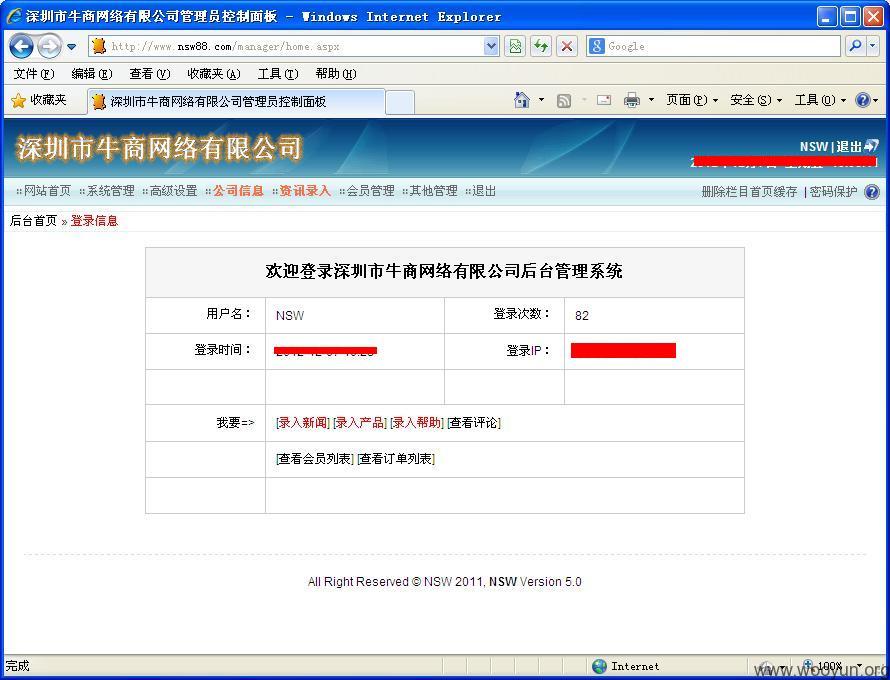Viewport: 890px width, 680px height.
Task: Click 删除栏目首页缓存 link
Action: [x=749, y=192]
